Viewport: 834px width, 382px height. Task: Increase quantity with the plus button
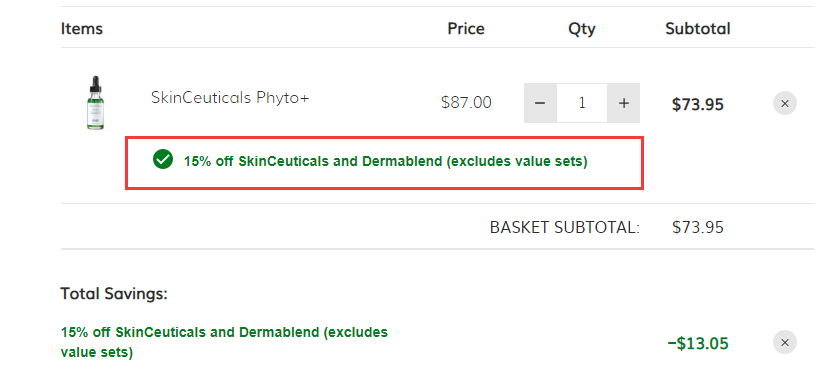point(623,103)
